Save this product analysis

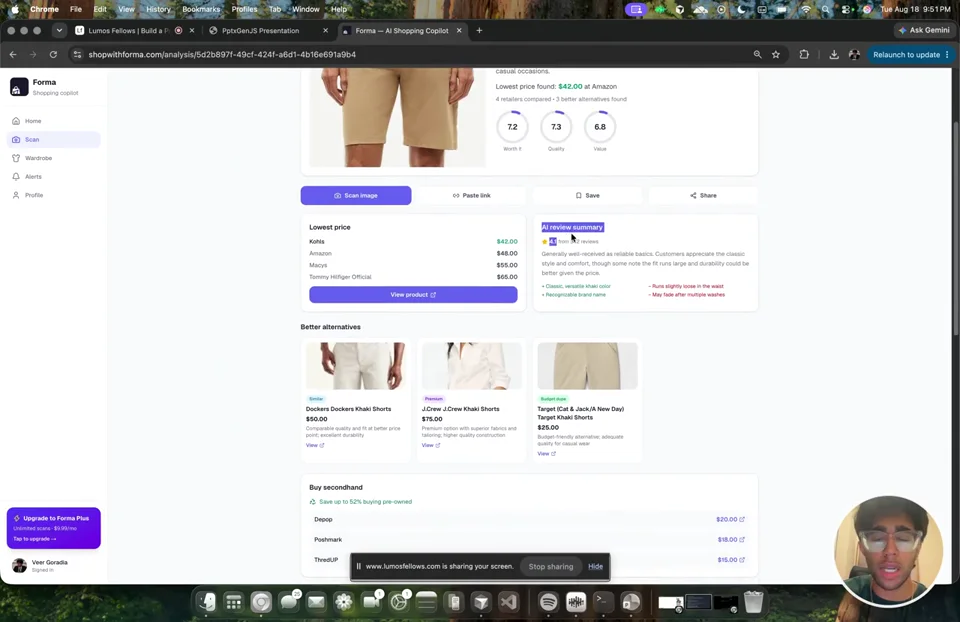coord(587,195)
